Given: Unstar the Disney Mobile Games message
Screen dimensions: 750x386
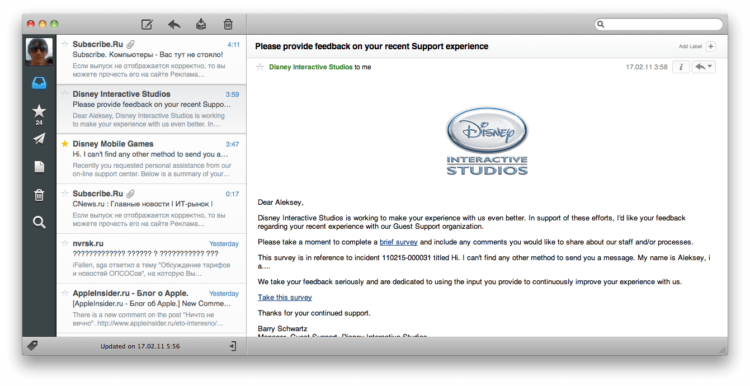Looking at the screenshot, I should 65,143.
